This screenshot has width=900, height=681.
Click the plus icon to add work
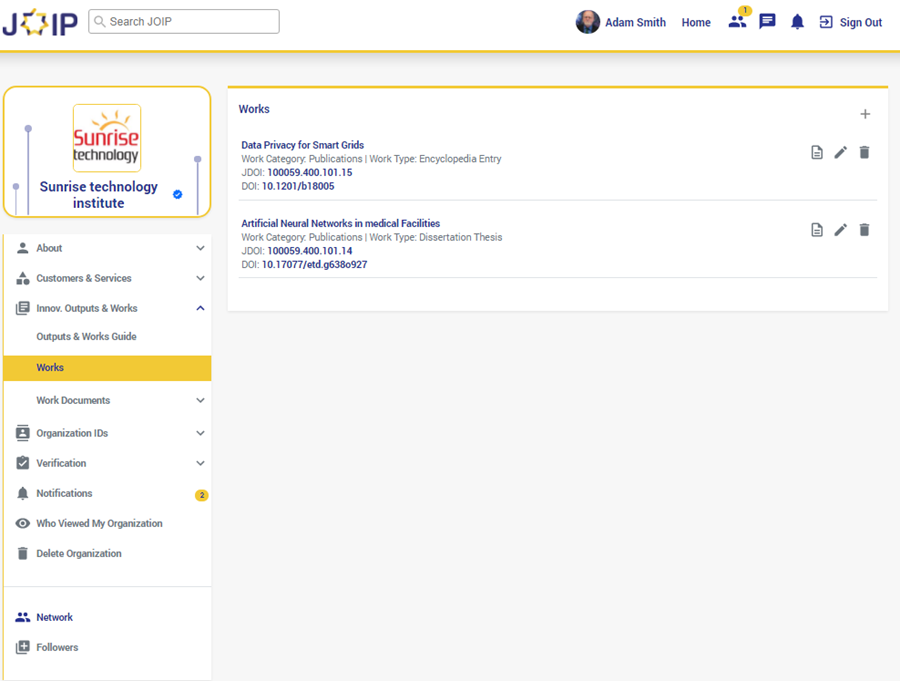pos(865,114)
